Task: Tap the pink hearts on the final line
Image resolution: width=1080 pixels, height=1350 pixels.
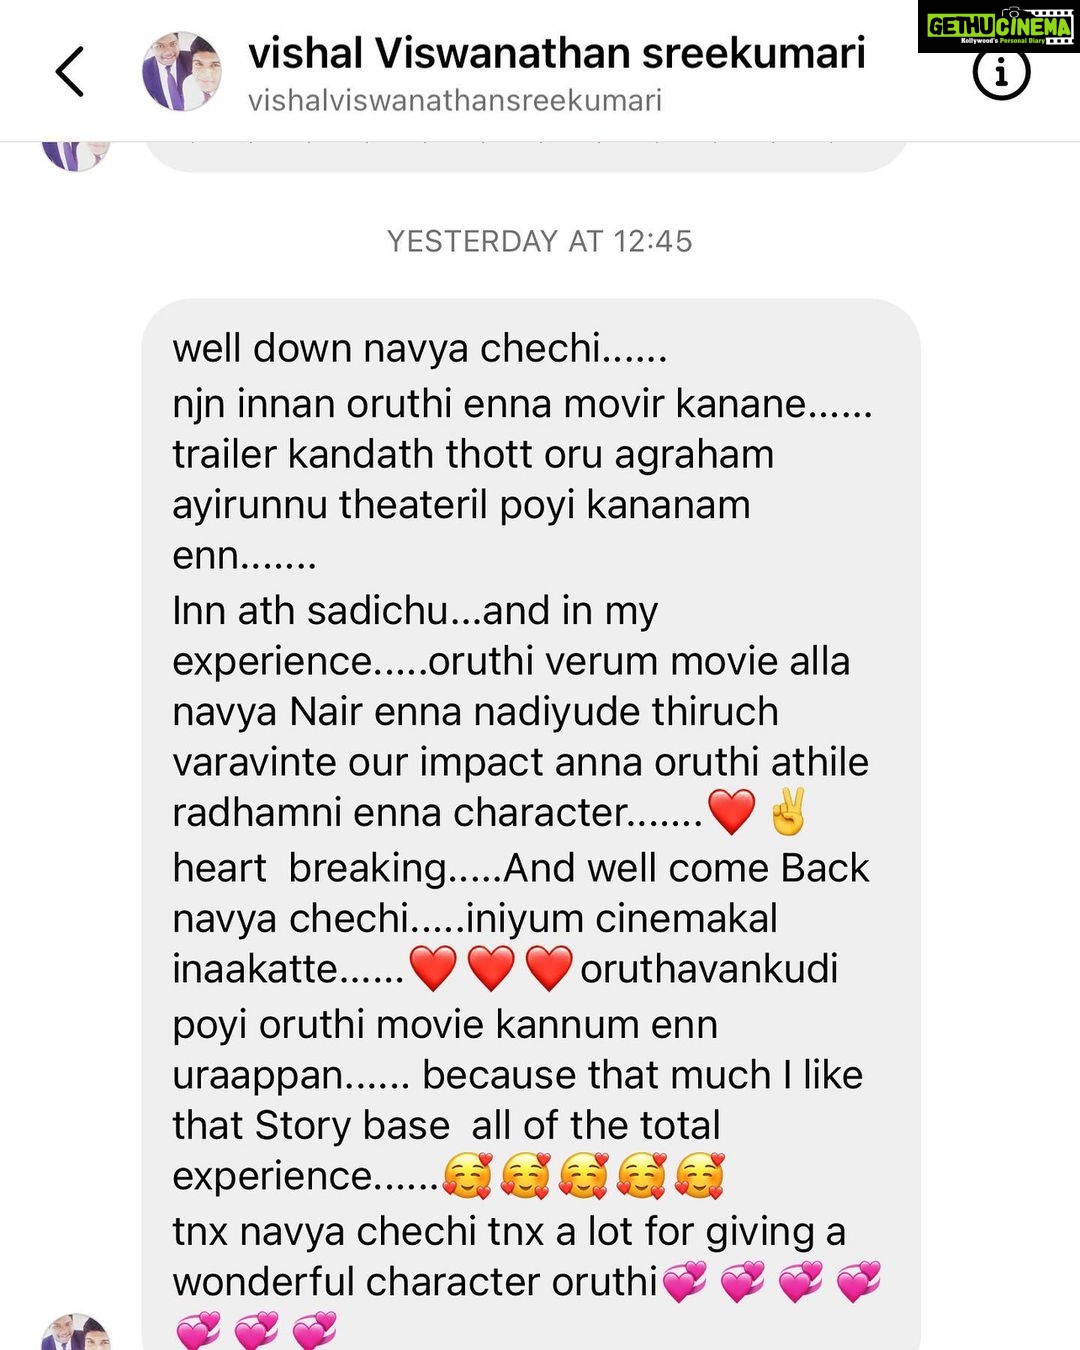Action: [x=256, y=1330]
